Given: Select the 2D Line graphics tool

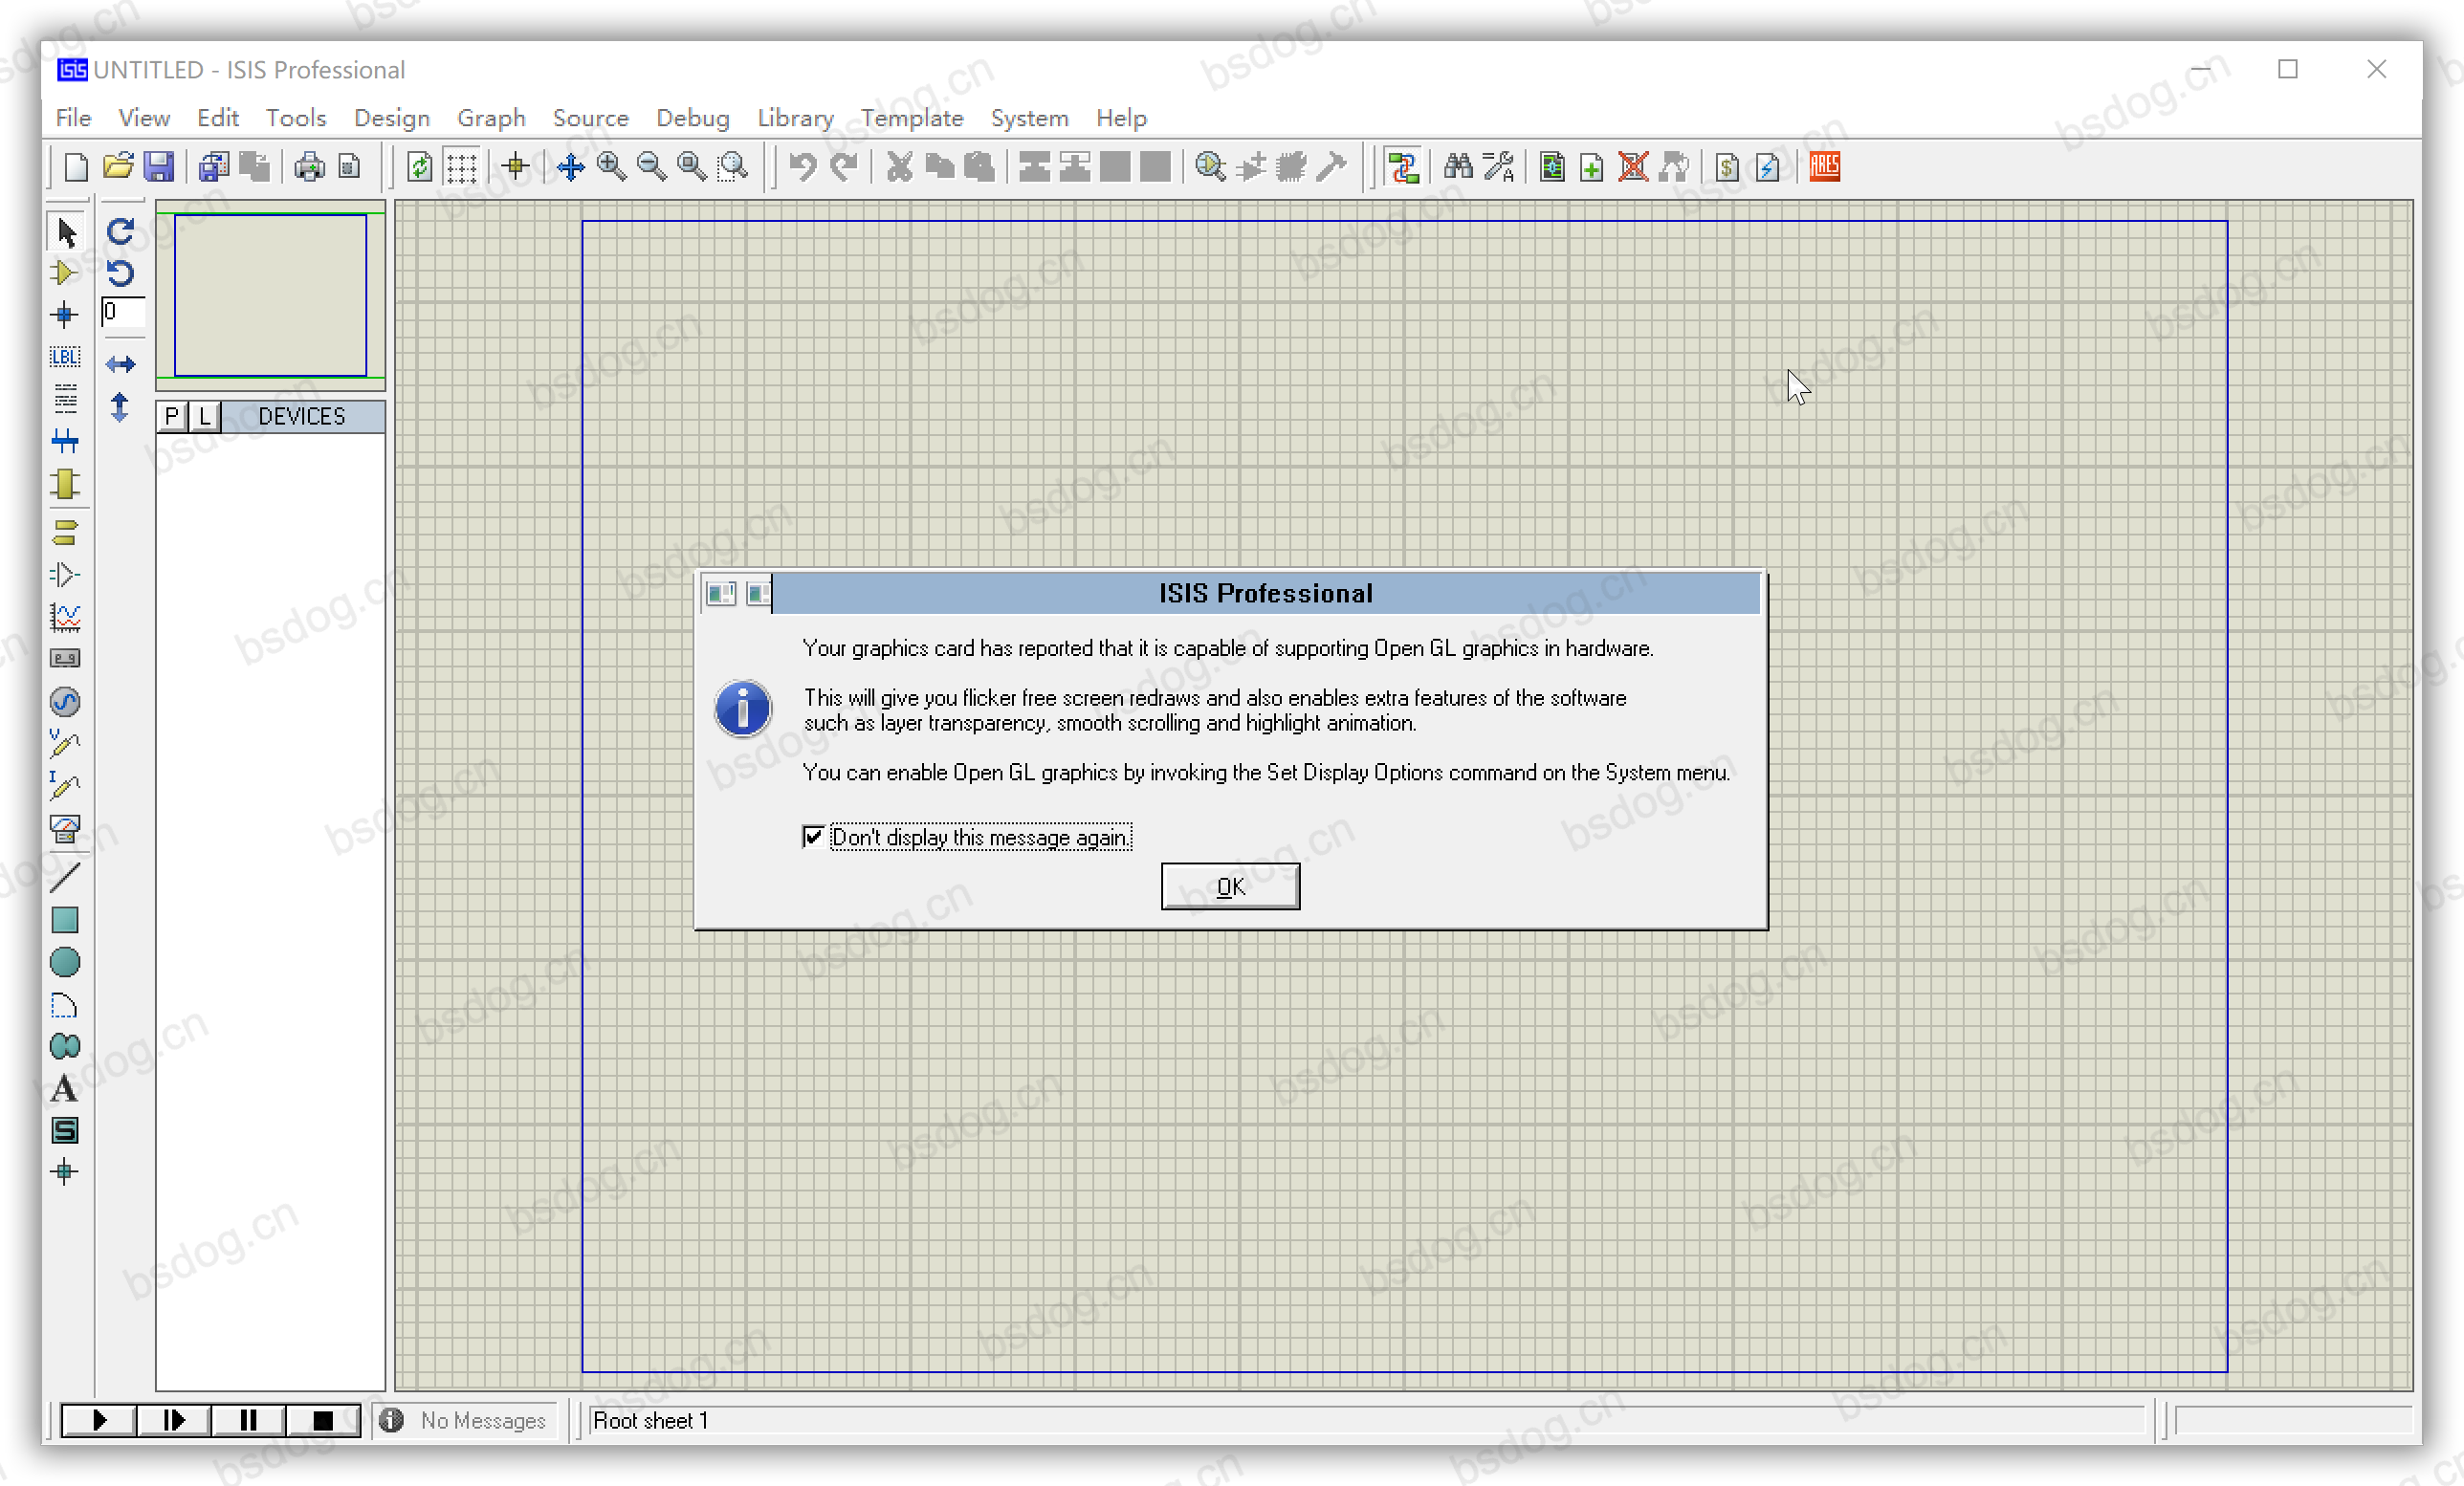Looking at the screenshot, I should click(65, 878).
